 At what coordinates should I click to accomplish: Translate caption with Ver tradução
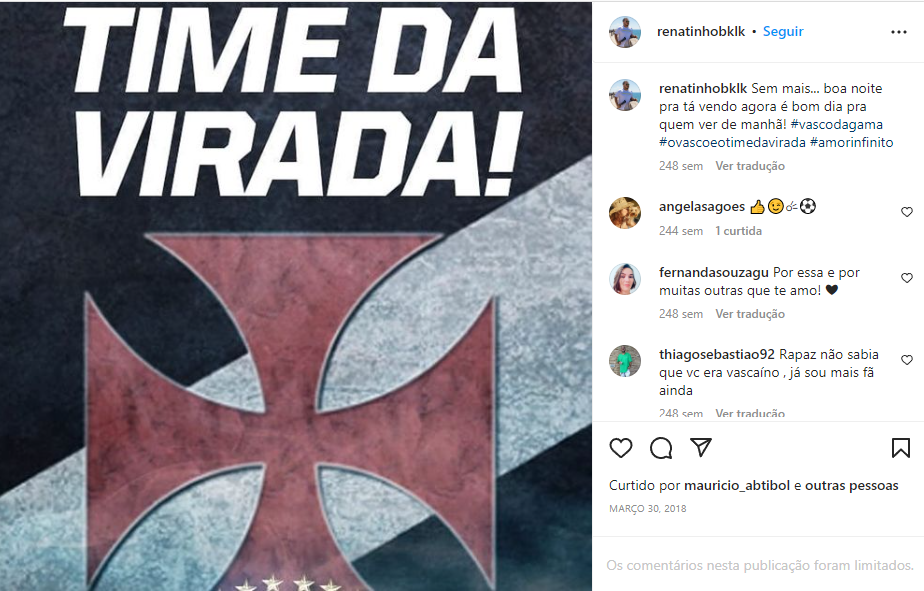(750, 166)
